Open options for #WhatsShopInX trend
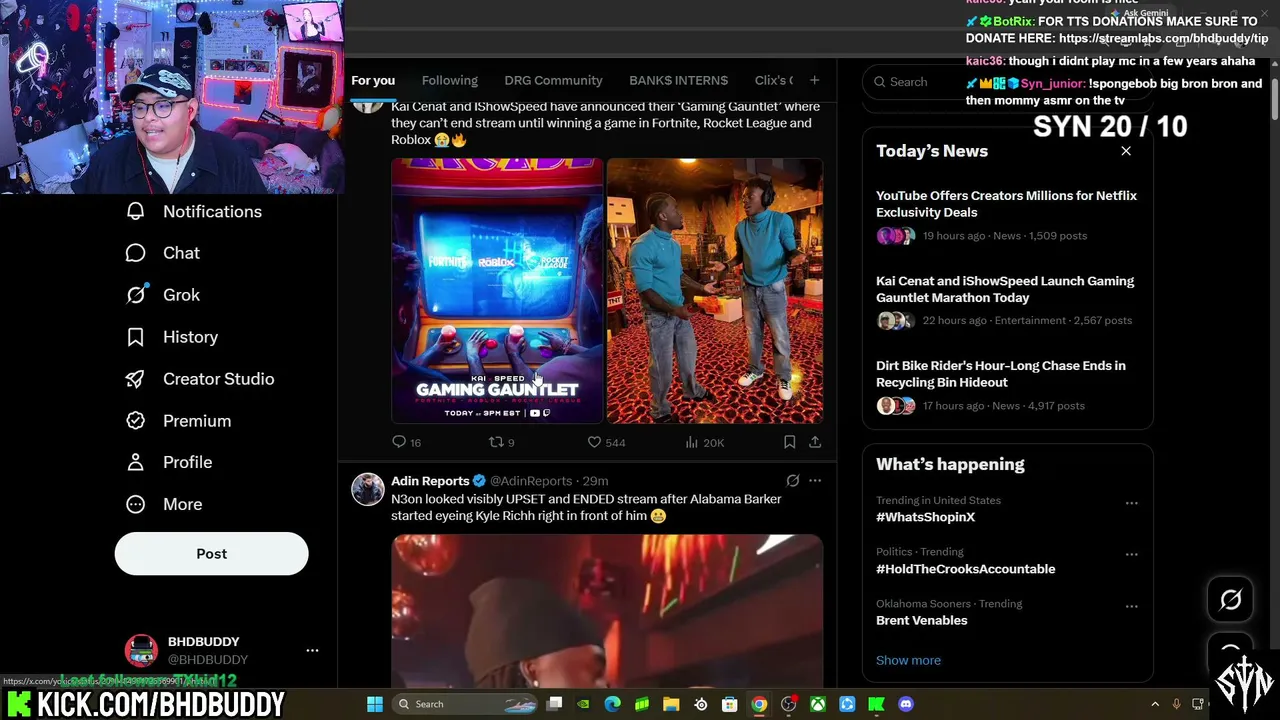 (1132, 503)
